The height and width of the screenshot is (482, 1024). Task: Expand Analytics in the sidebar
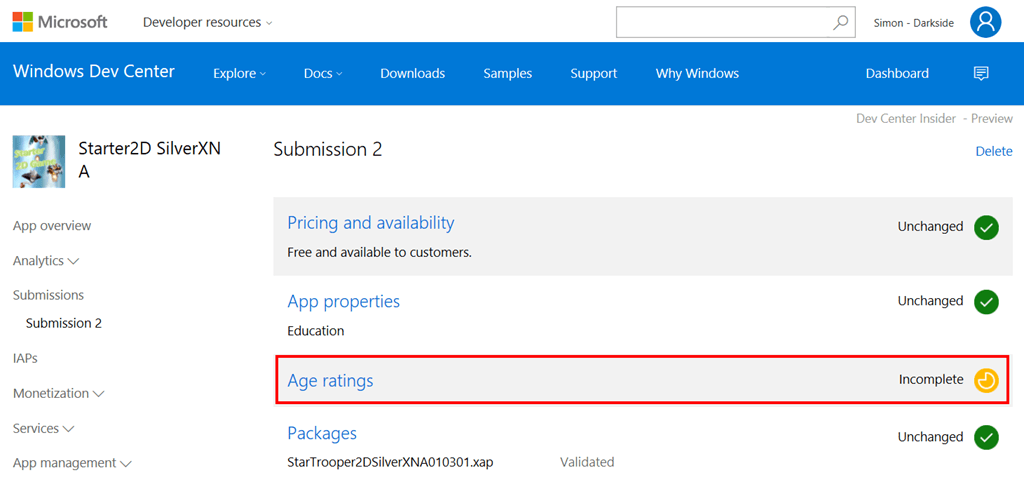pos(46,260)
